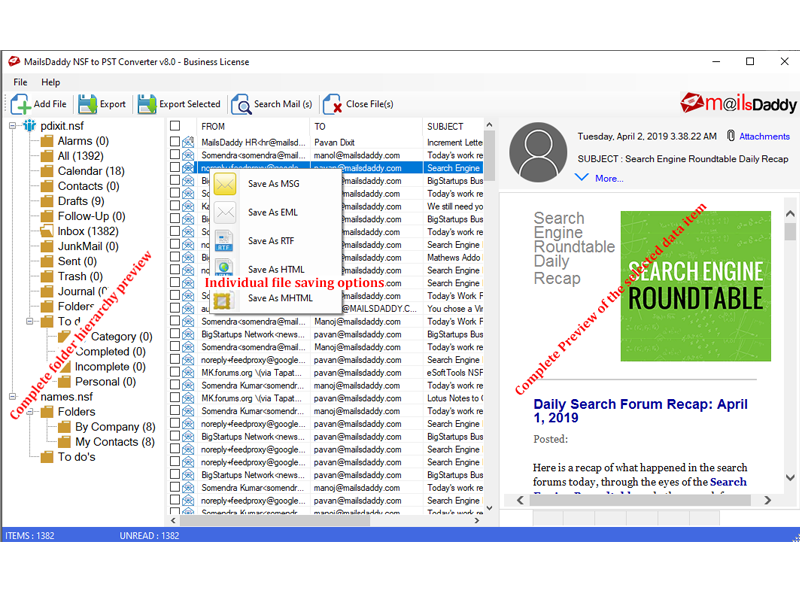
Task: Click the Close File(s) icon
Action: (333, 104)
